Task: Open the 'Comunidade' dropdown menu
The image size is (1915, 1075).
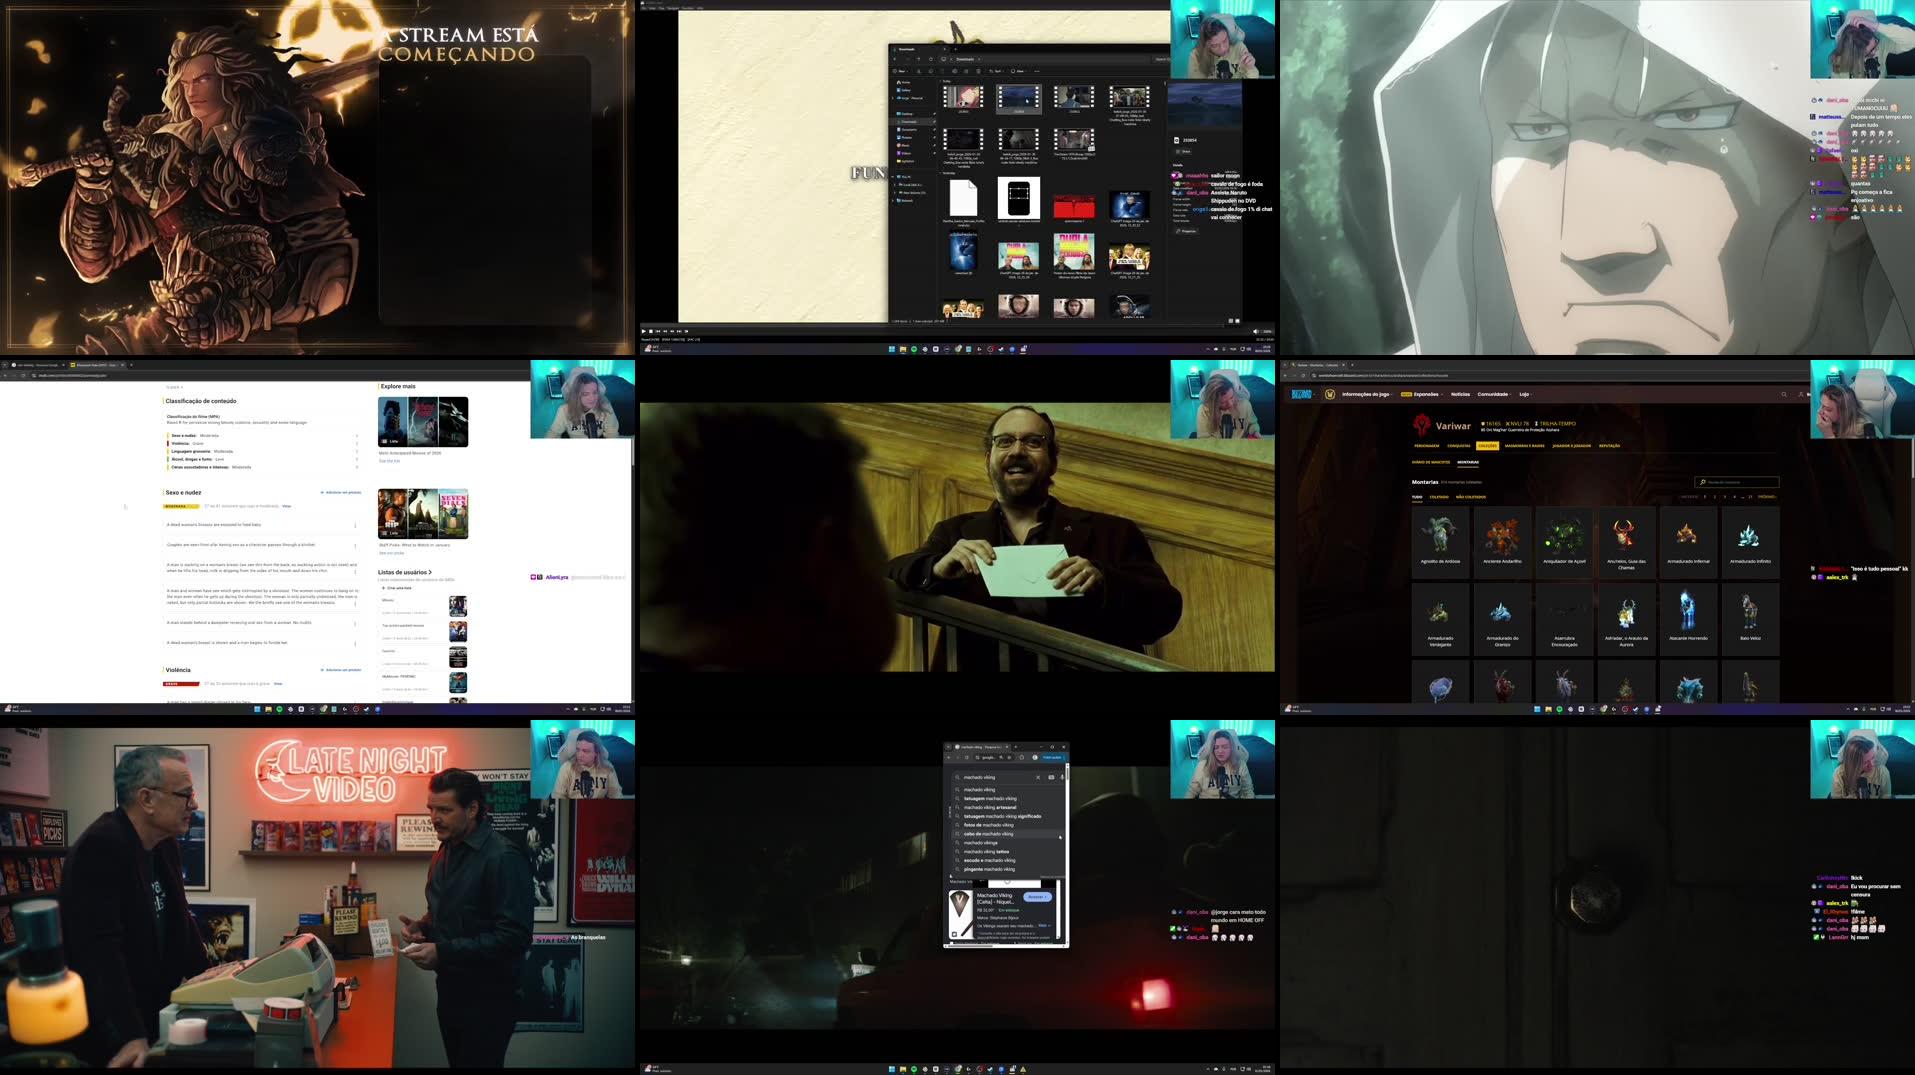Action: click(1494, 394)
